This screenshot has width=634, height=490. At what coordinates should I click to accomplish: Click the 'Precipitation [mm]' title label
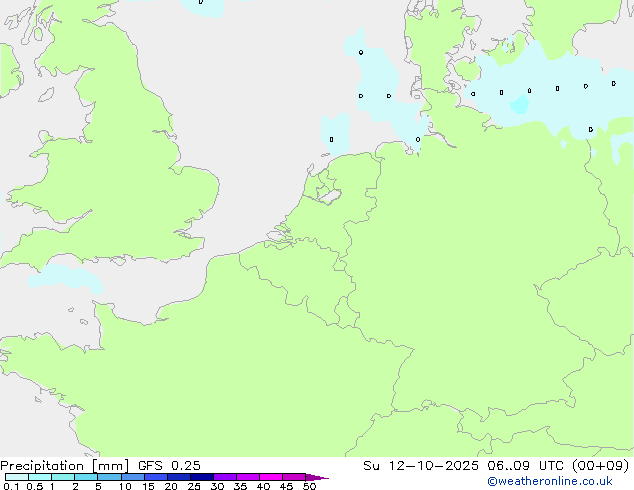tap(64, 466)
